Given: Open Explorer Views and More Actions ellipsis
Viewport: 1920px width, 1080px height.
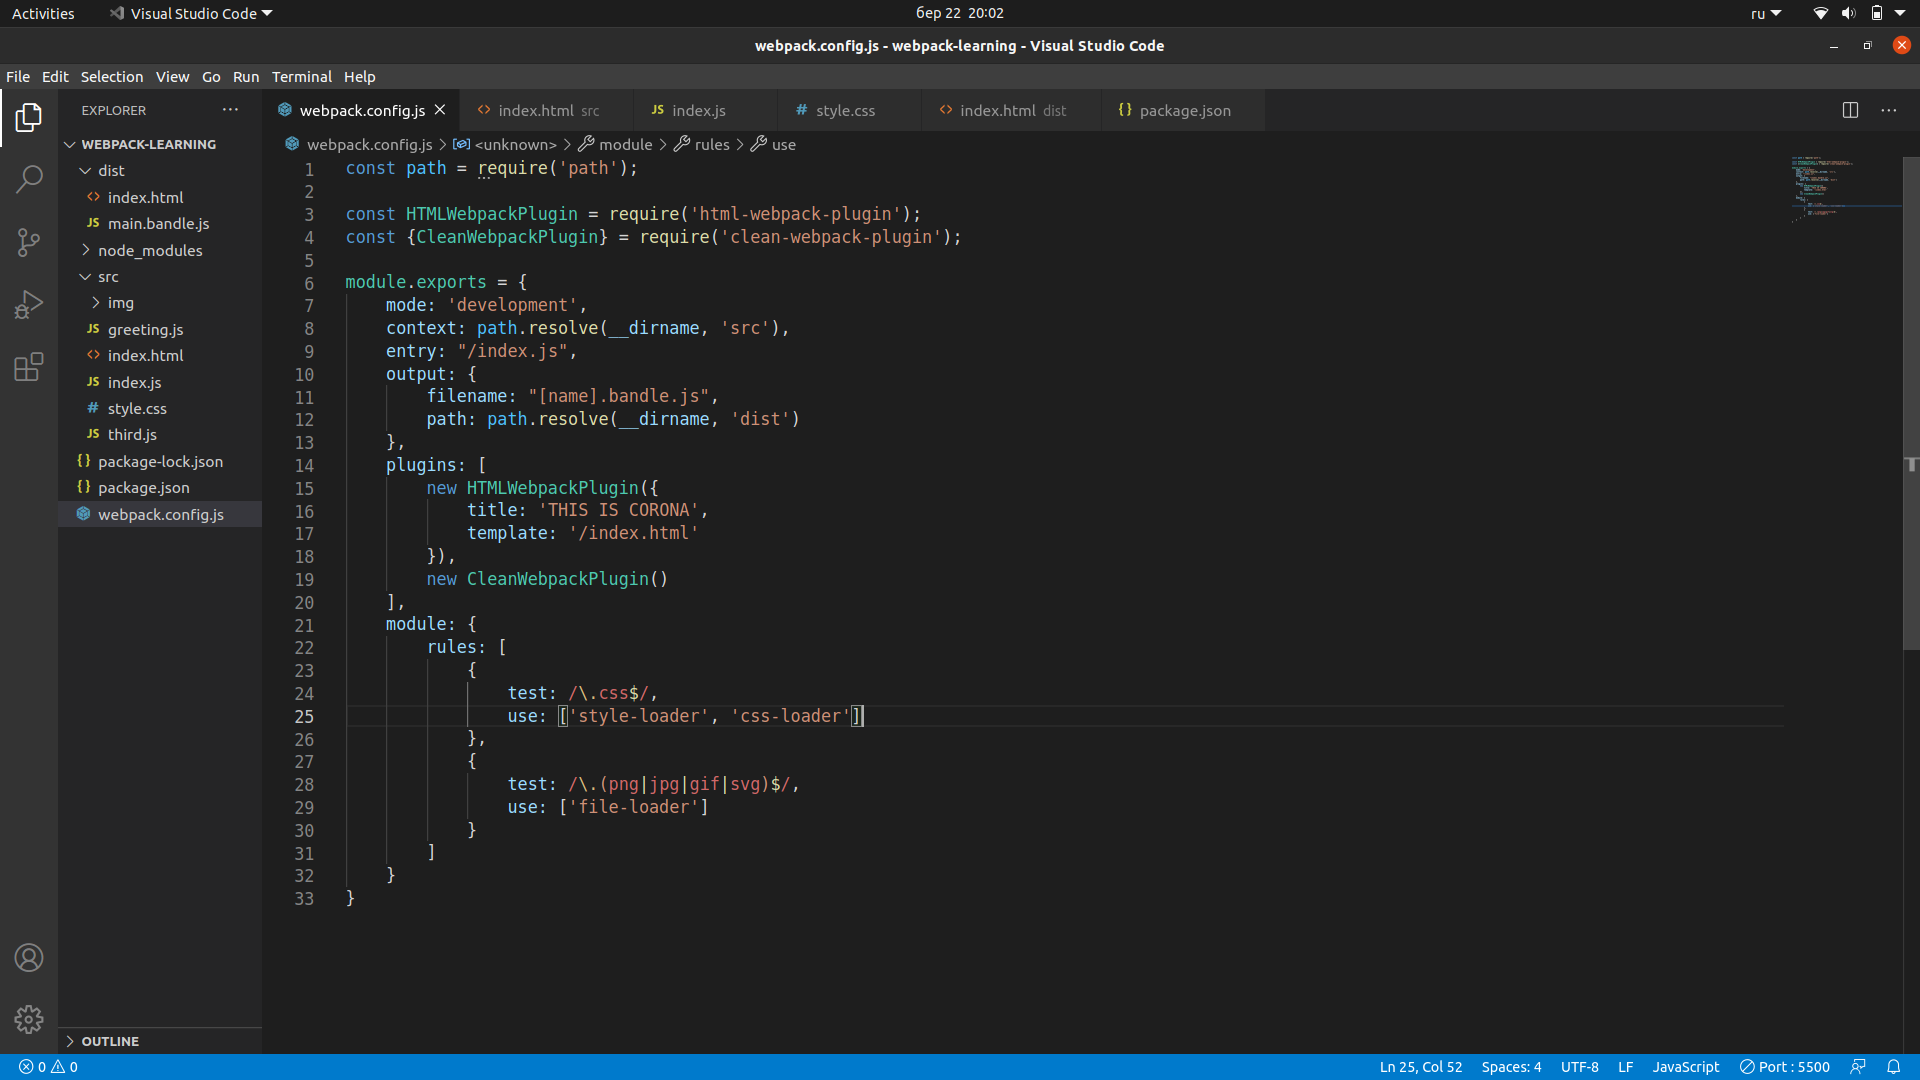Looking at the screenshot, I should [230, 110].
